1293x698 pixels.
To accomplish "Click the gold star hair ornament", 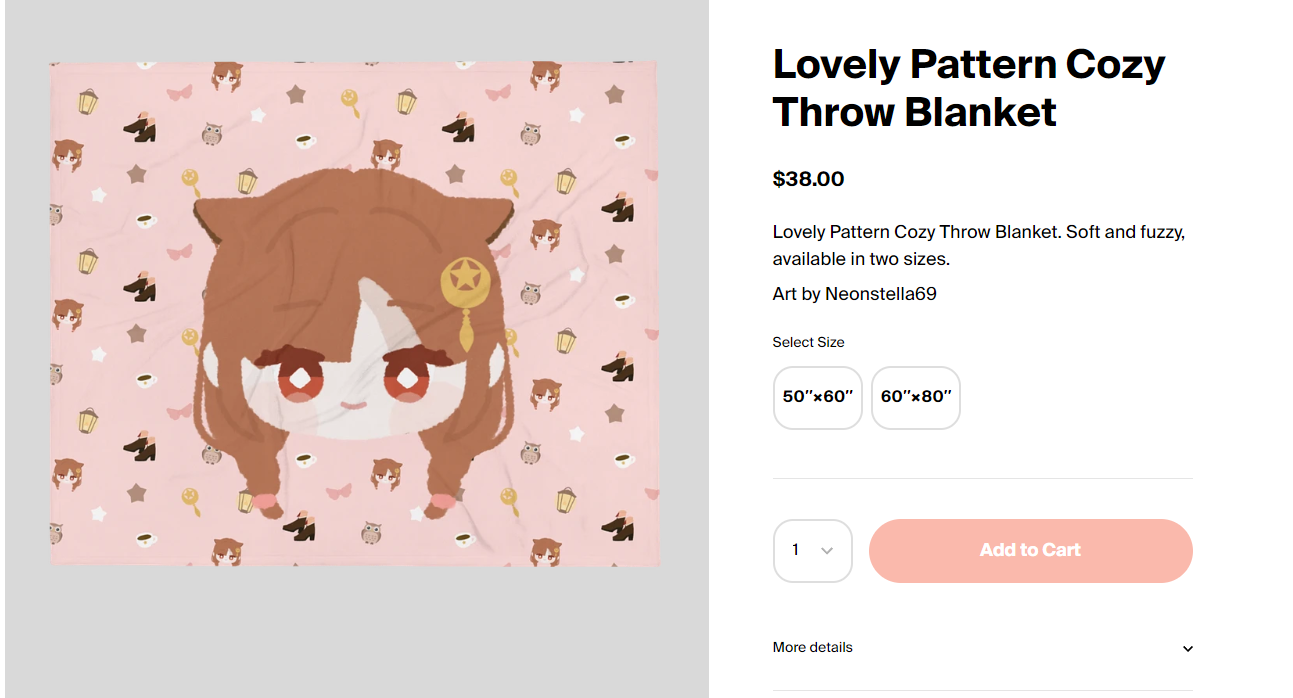I will 465,281.
